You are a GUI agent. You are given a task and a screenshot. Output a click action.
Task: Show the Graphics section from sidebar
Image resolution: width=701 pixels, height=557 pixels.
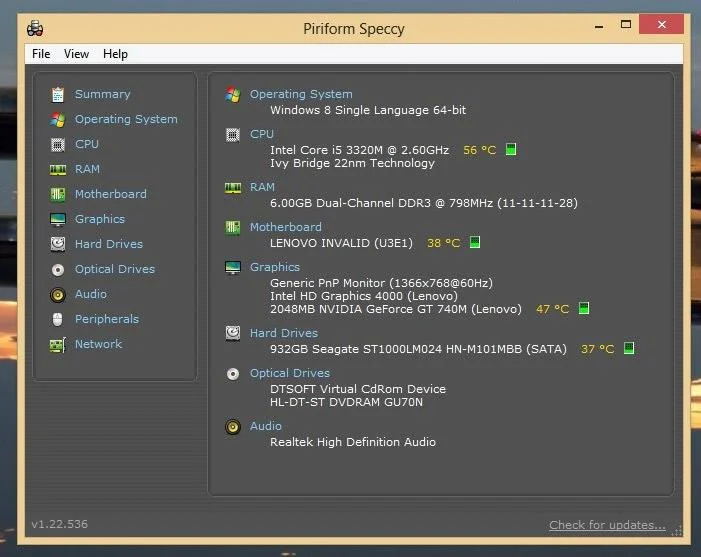point(100,219)
